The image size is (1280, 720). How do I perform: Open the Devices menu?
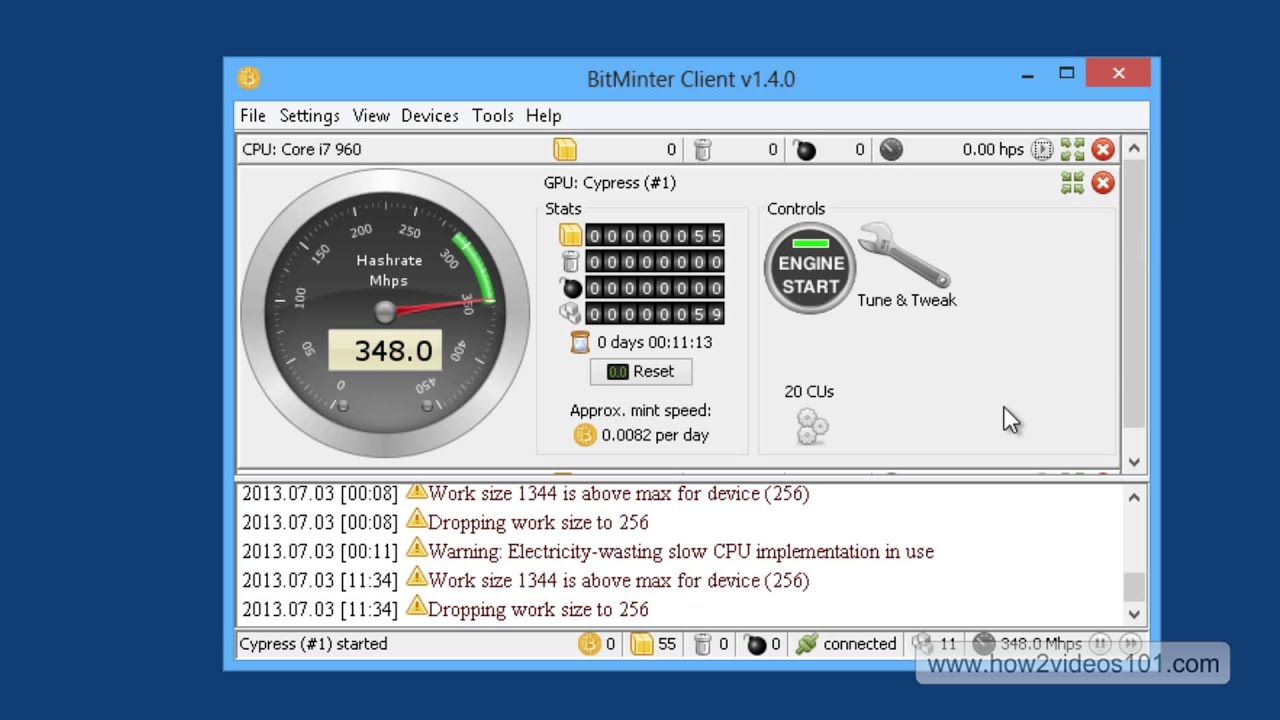tap(430, 116)
